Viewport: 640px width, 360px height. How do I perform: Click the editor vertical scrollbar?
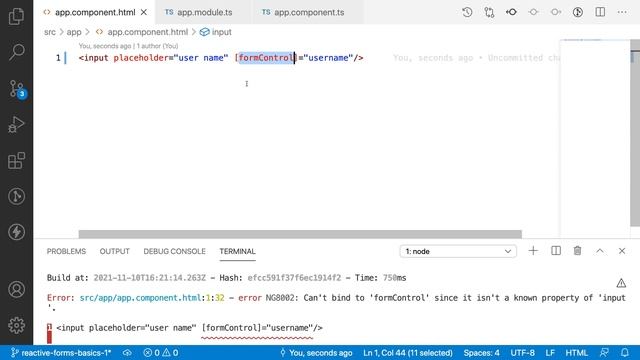click(x=635, y=133)
